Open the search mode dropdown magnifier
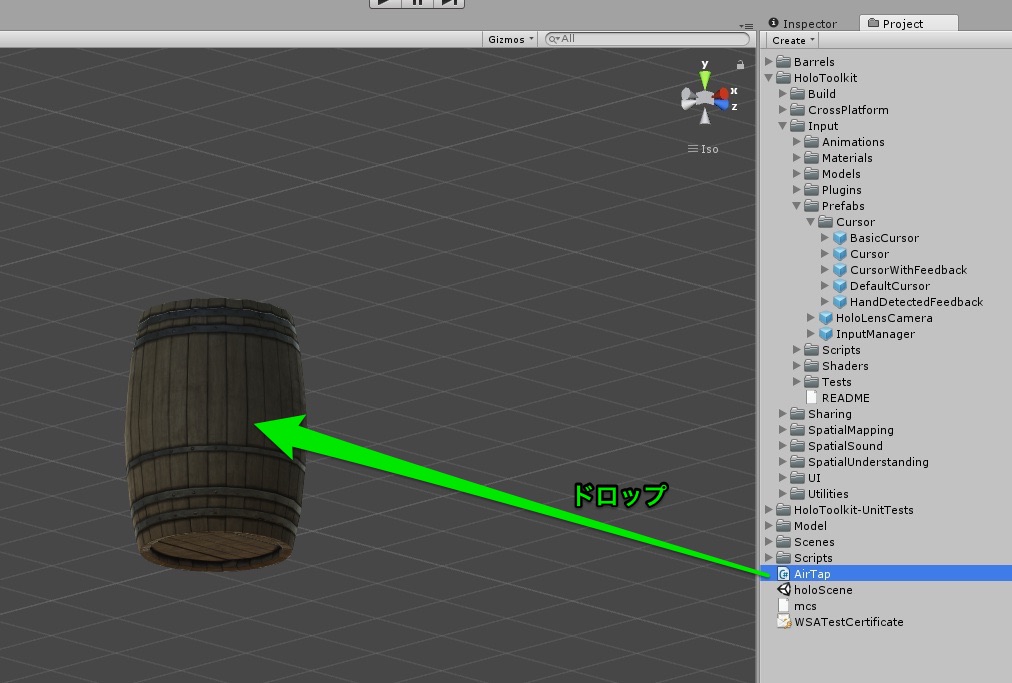1012x683 pixels. click(x=554, y=39)
